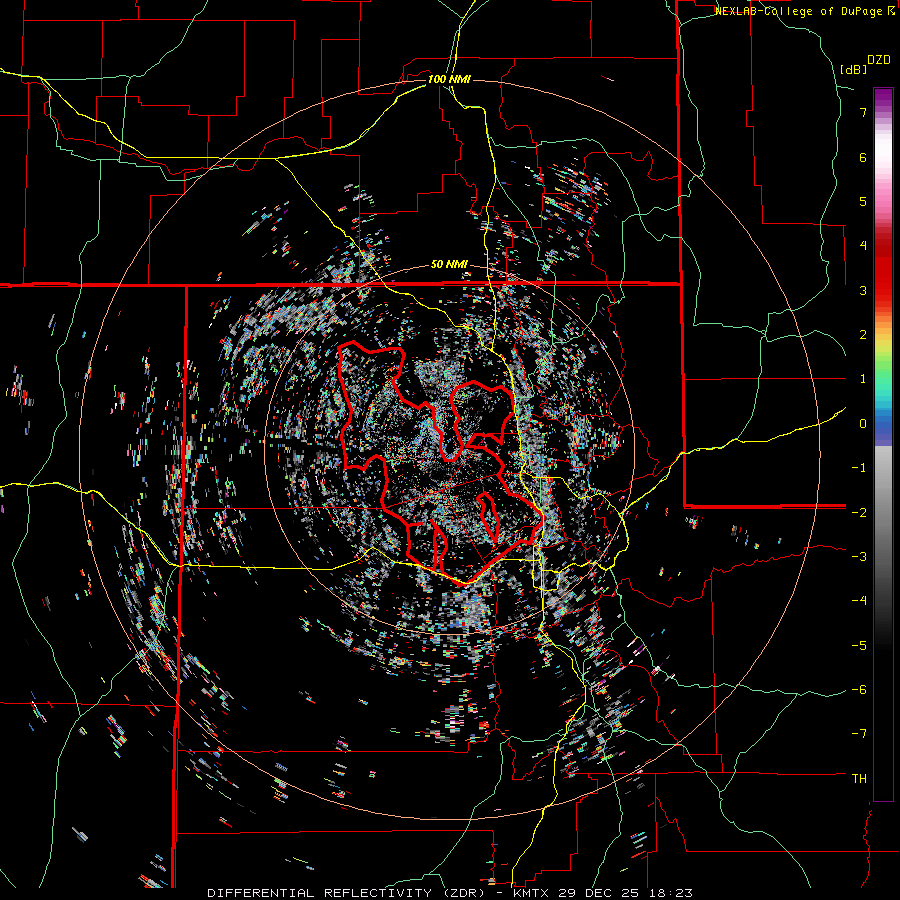This screenshot has width=900, height=900.
Task: Click the 50 NMI range ring label
Action: pyautogui.click(x=449, y=265)
